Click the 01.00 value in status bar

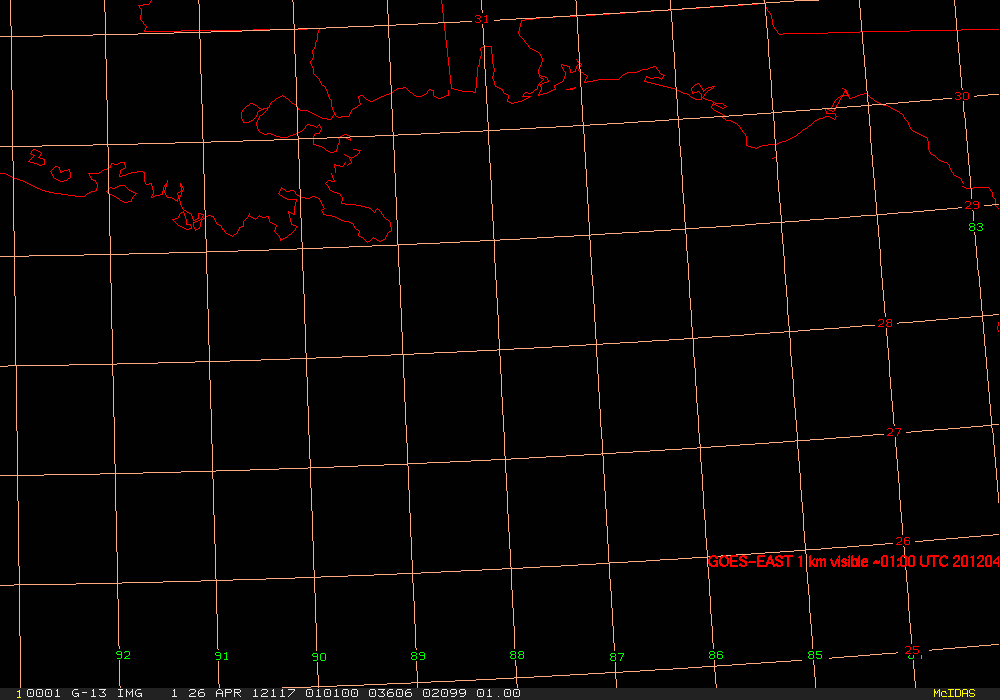[498, 693]
